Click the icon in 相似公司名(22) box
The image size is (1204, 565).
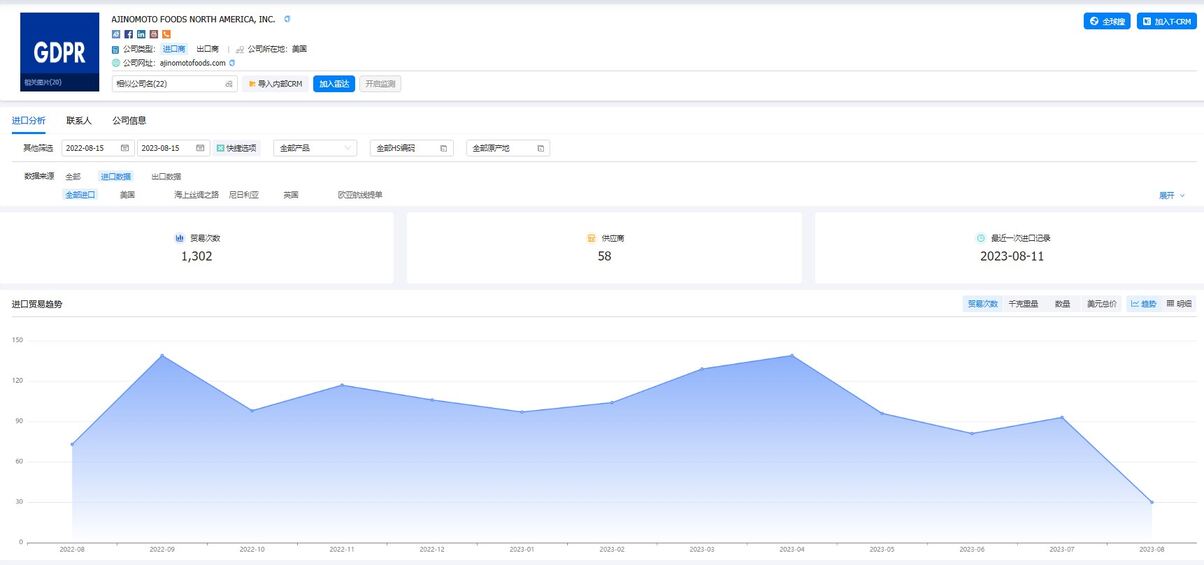pyautogui.click(x=229, y=84)
